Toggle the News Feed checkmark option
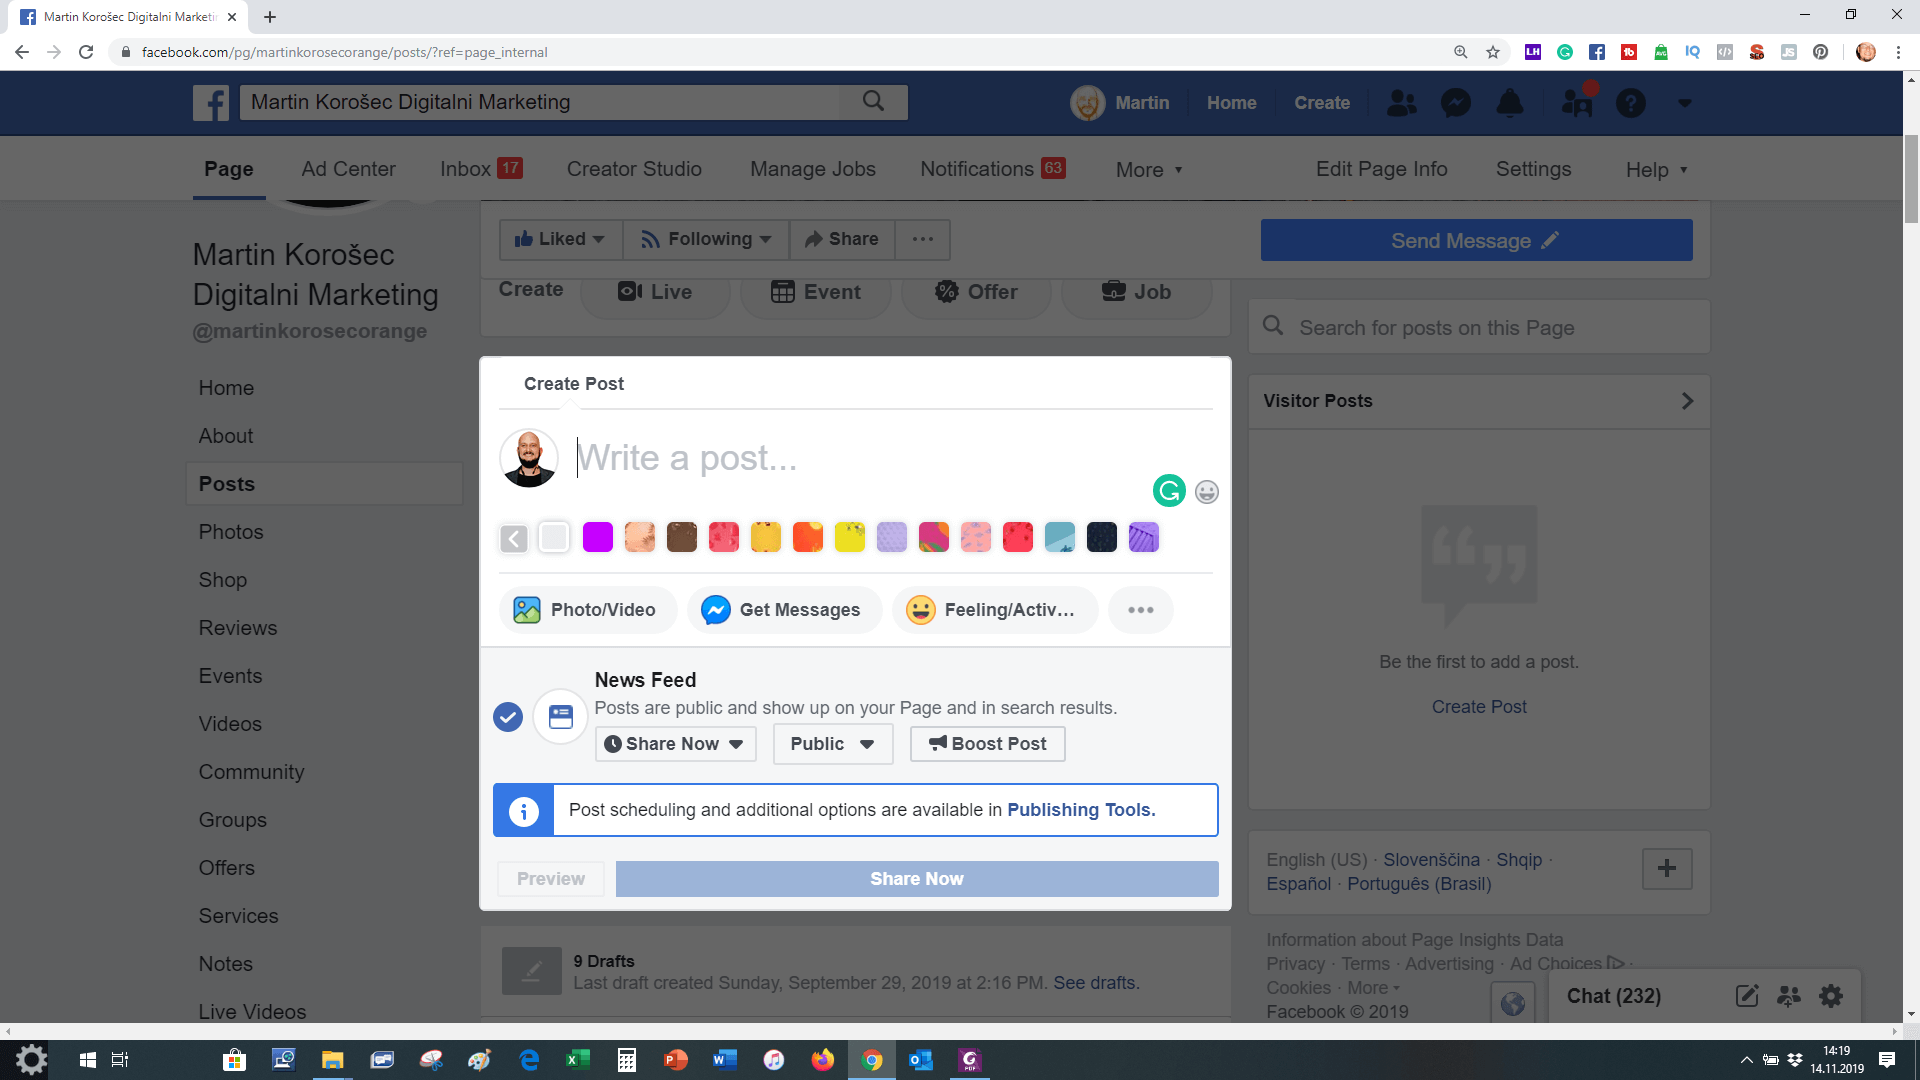The height and width of the screenshot is (1080, 1920). click(x=508, y=717)
